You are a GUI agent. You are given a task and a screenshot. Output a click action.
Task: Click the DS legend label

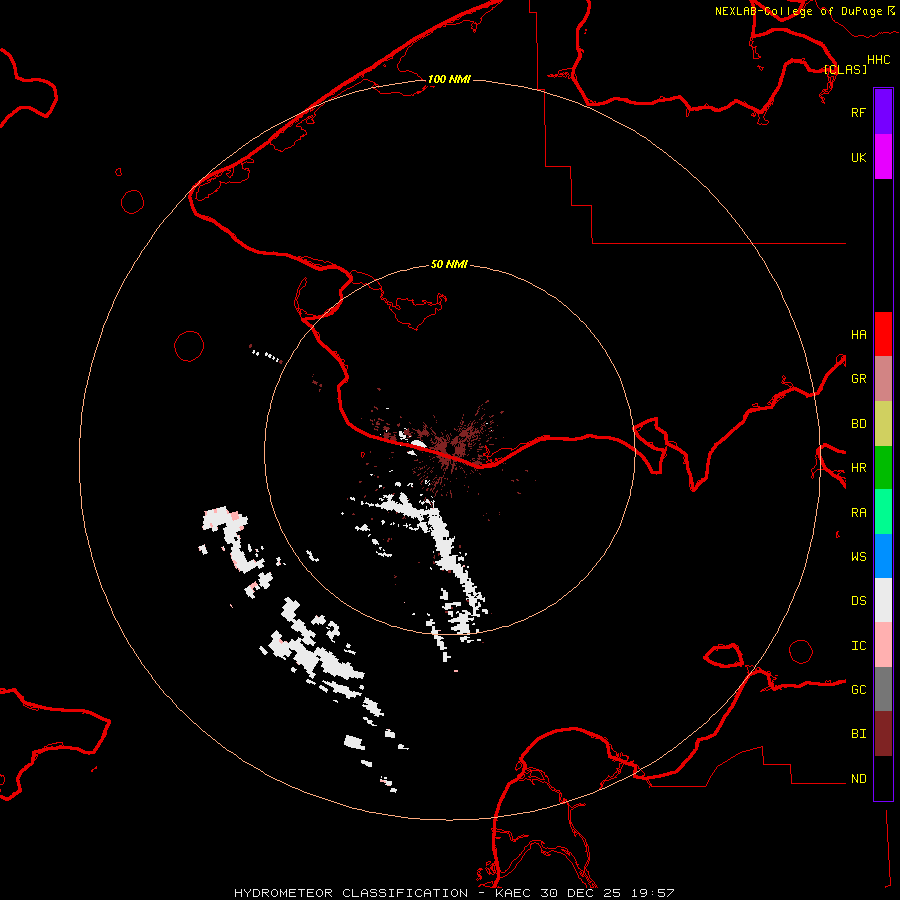click(x=858, y=600)
